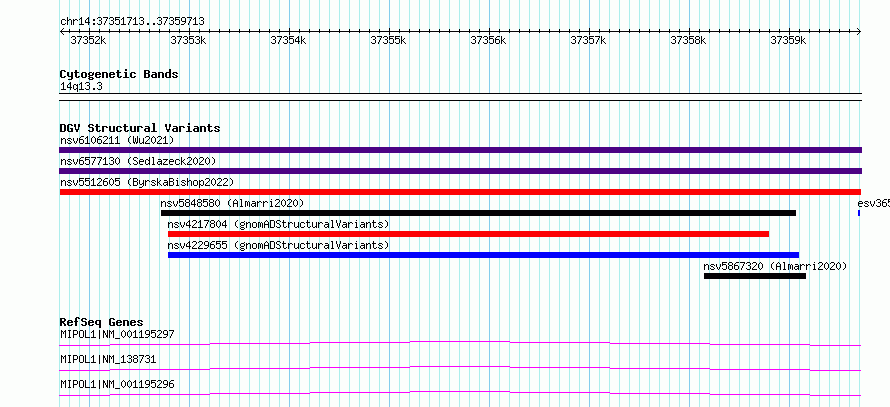Open the nsv4229655 (gnomADStructuralVariants) label
Image resolution: width=890 pixels, height=407 pixels.
[278, 245]
